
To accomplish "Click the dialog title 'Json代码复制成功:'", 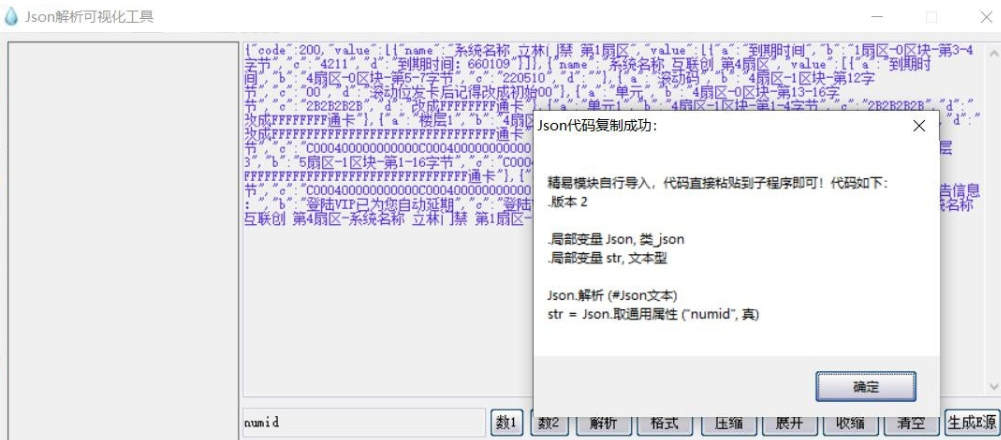I will point(597,126).
